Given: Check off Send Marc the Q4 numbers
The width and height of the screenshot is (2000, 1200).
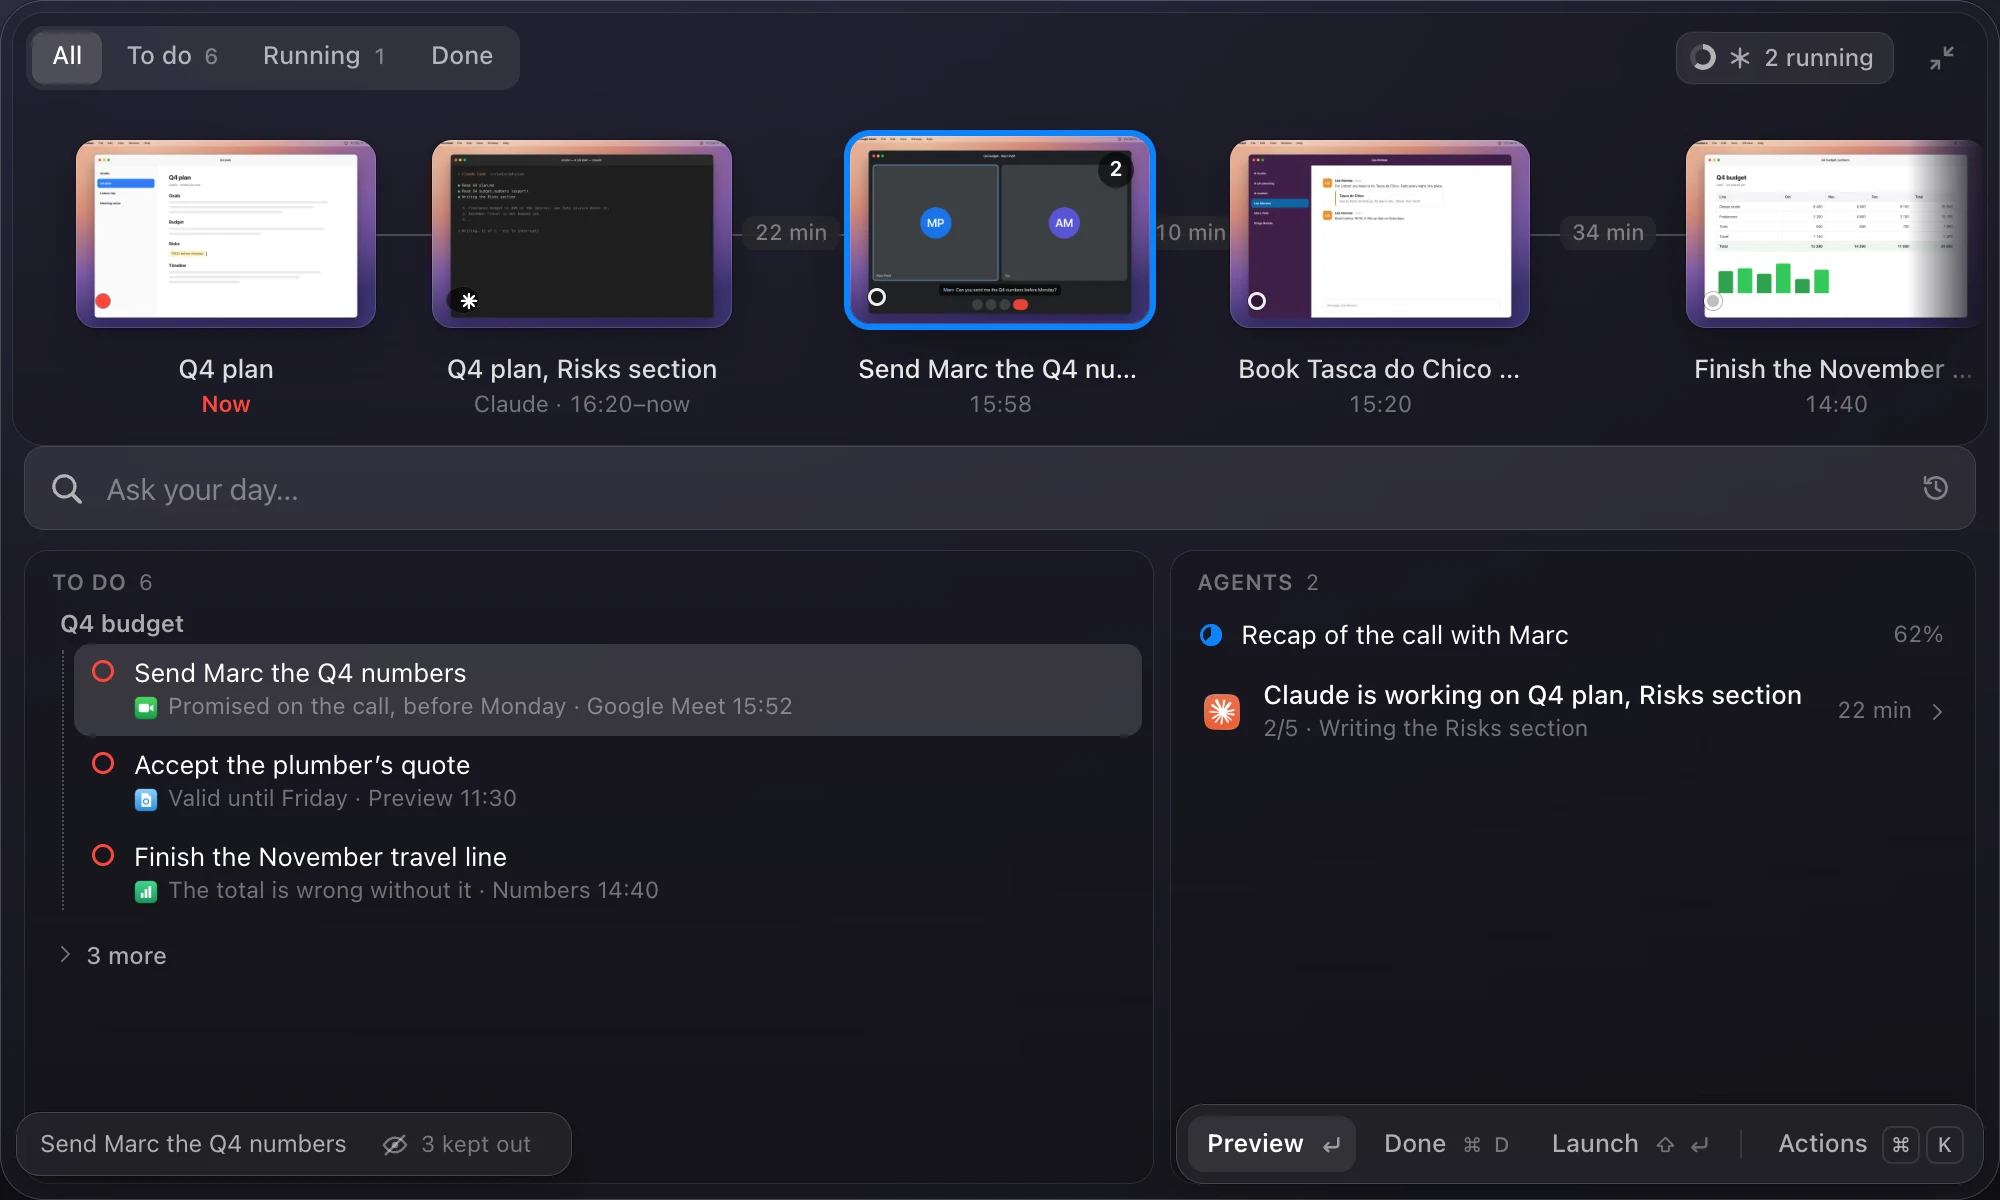Looking at the screenshot, I should pos(103,672).
